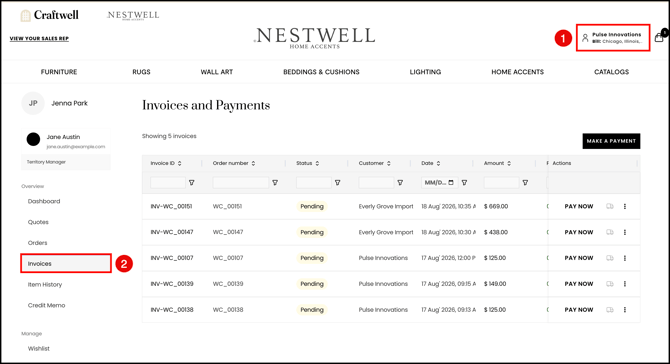The image size is (670, 364).
Task: Open the Beddings & Cushions menu
Action: click(x=321, y=72)
